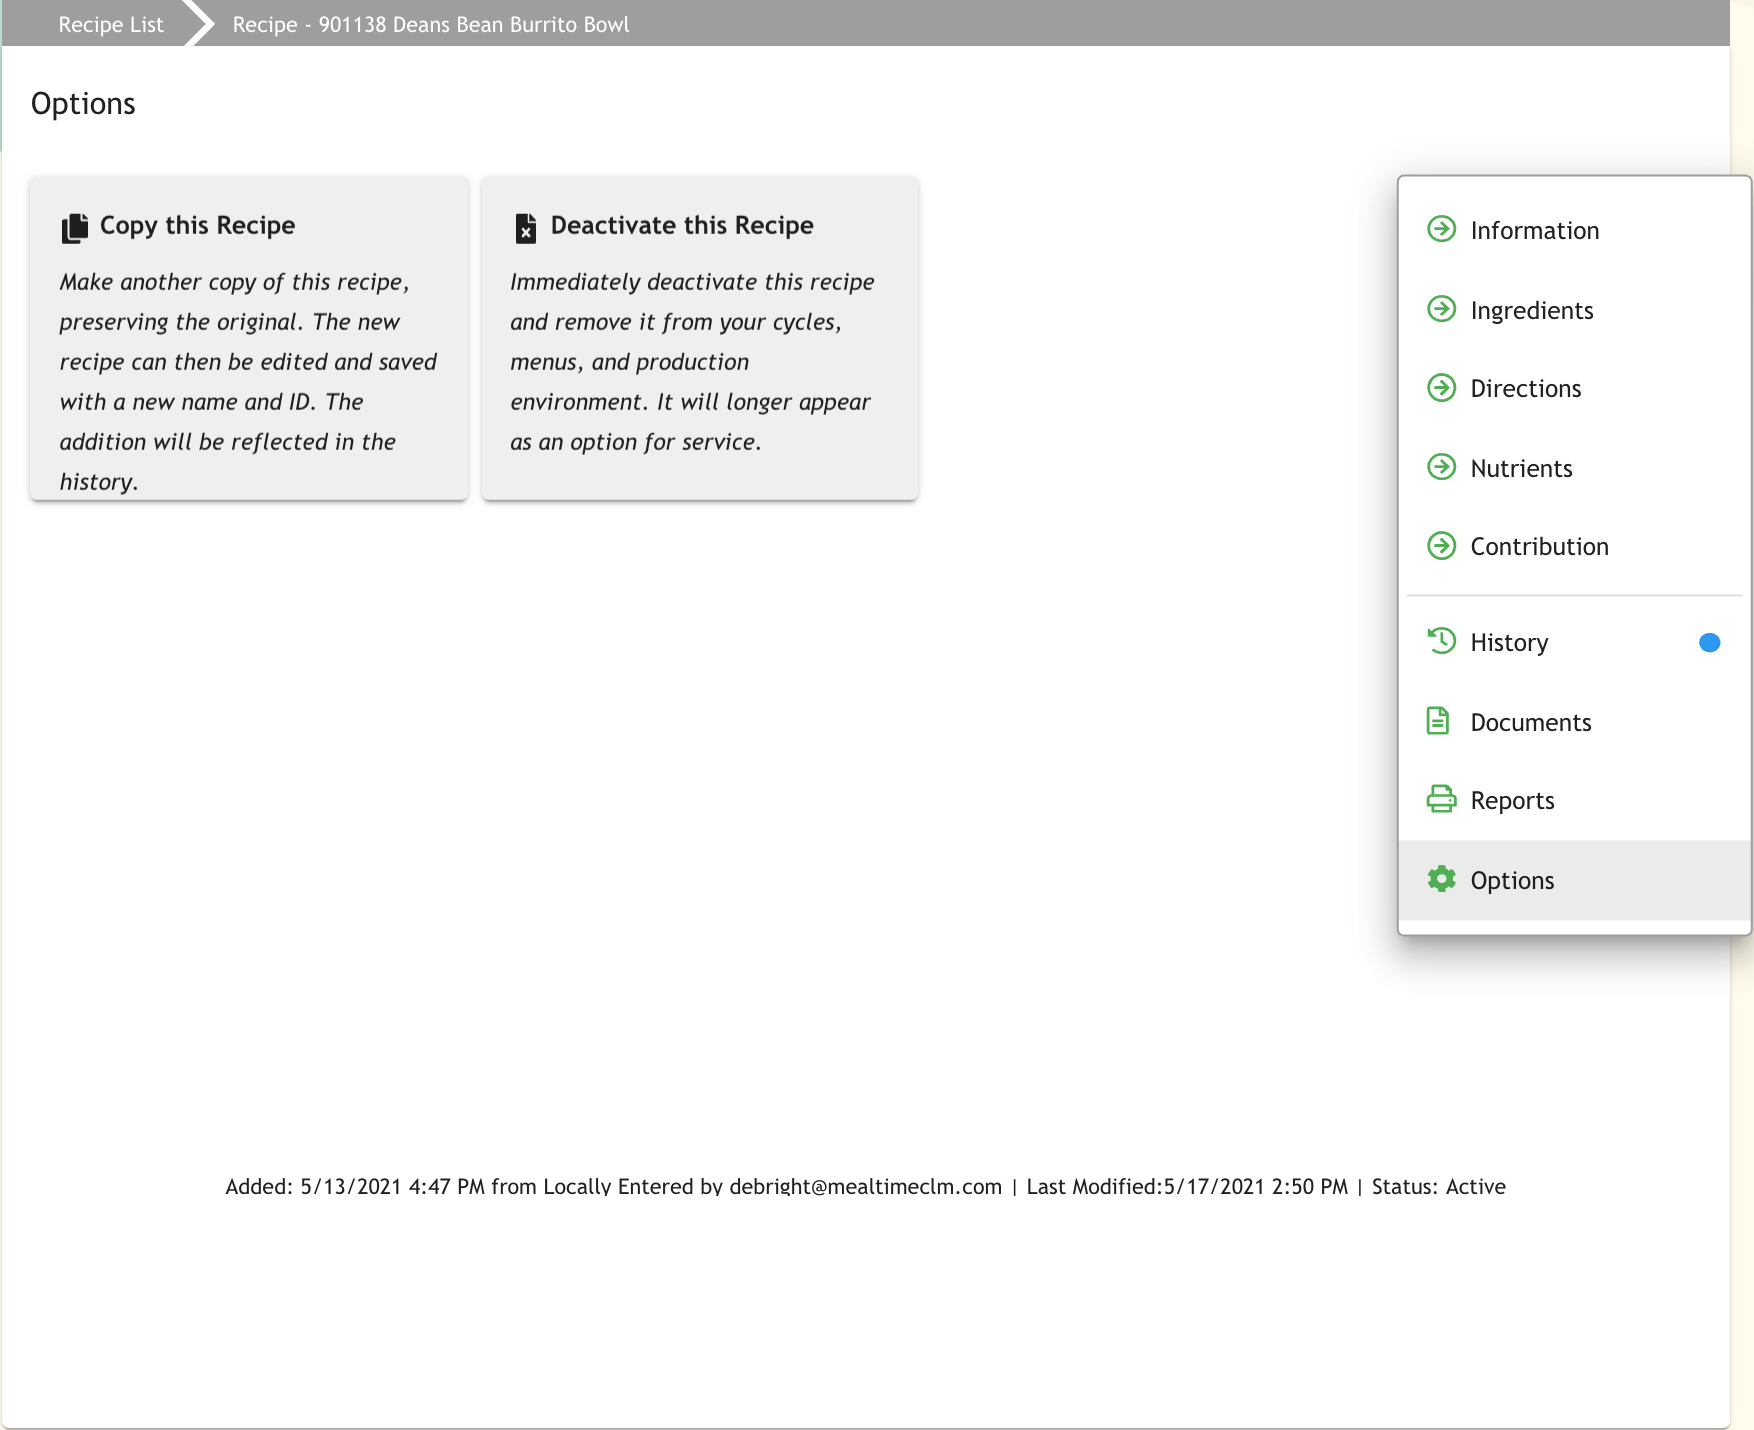Click the debright@mealtimeclm.com email text
Screen dimensions: 1754x1430
tap(865, 1186)
